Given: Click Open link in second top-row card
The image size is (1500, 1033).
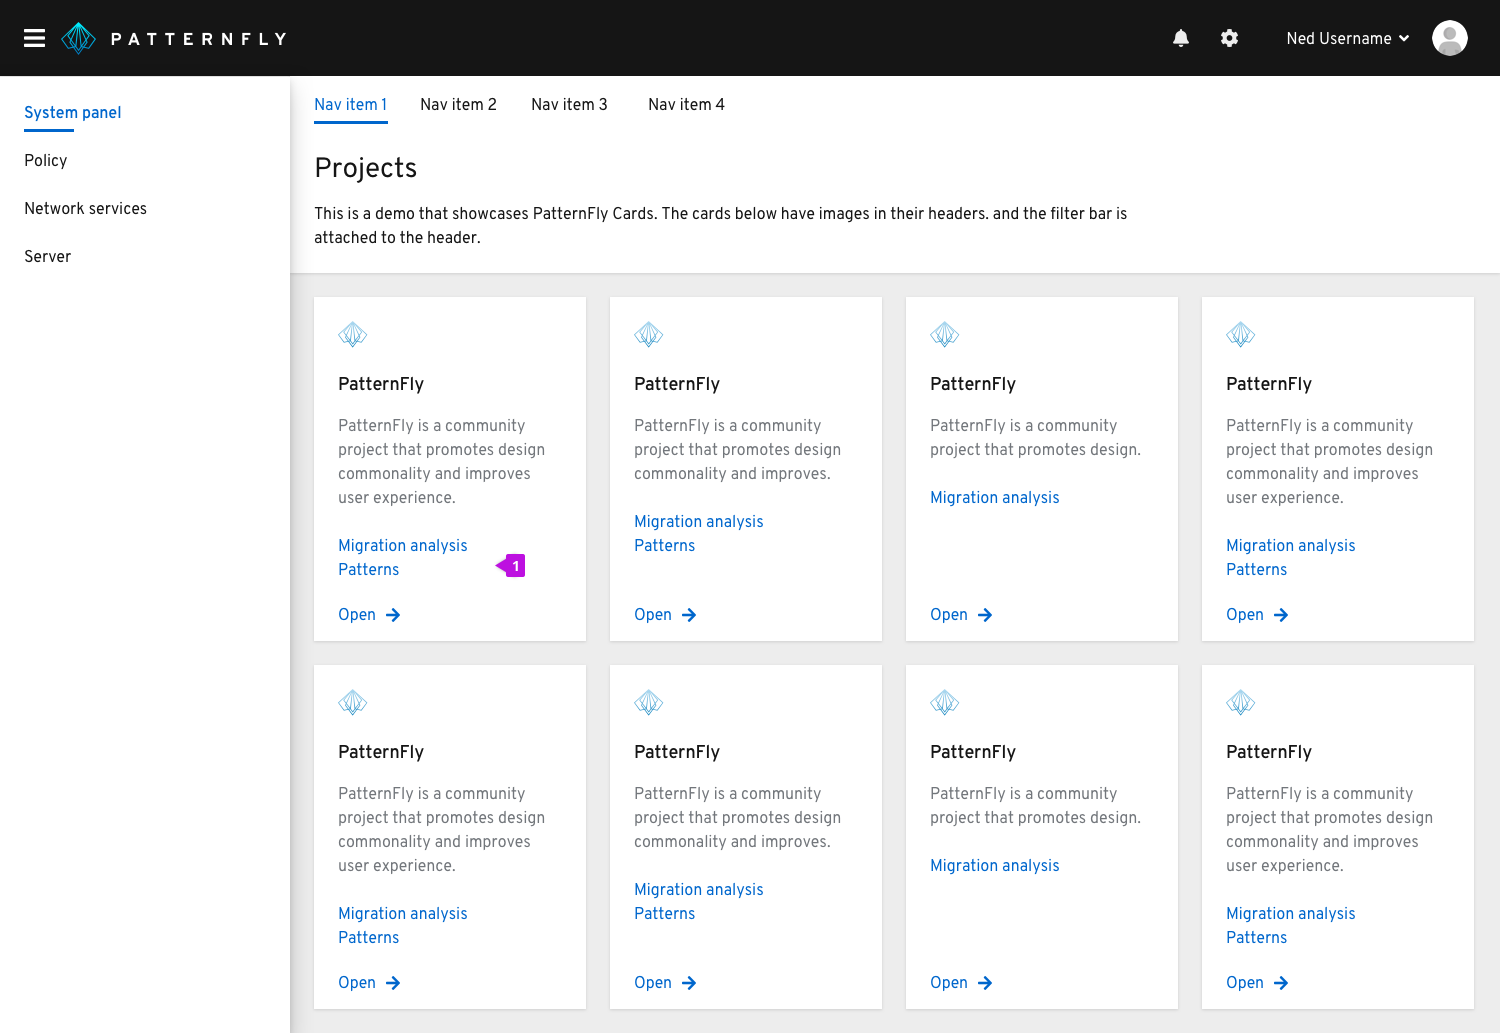Looking at the screenshot, I should tap(665, 614).
